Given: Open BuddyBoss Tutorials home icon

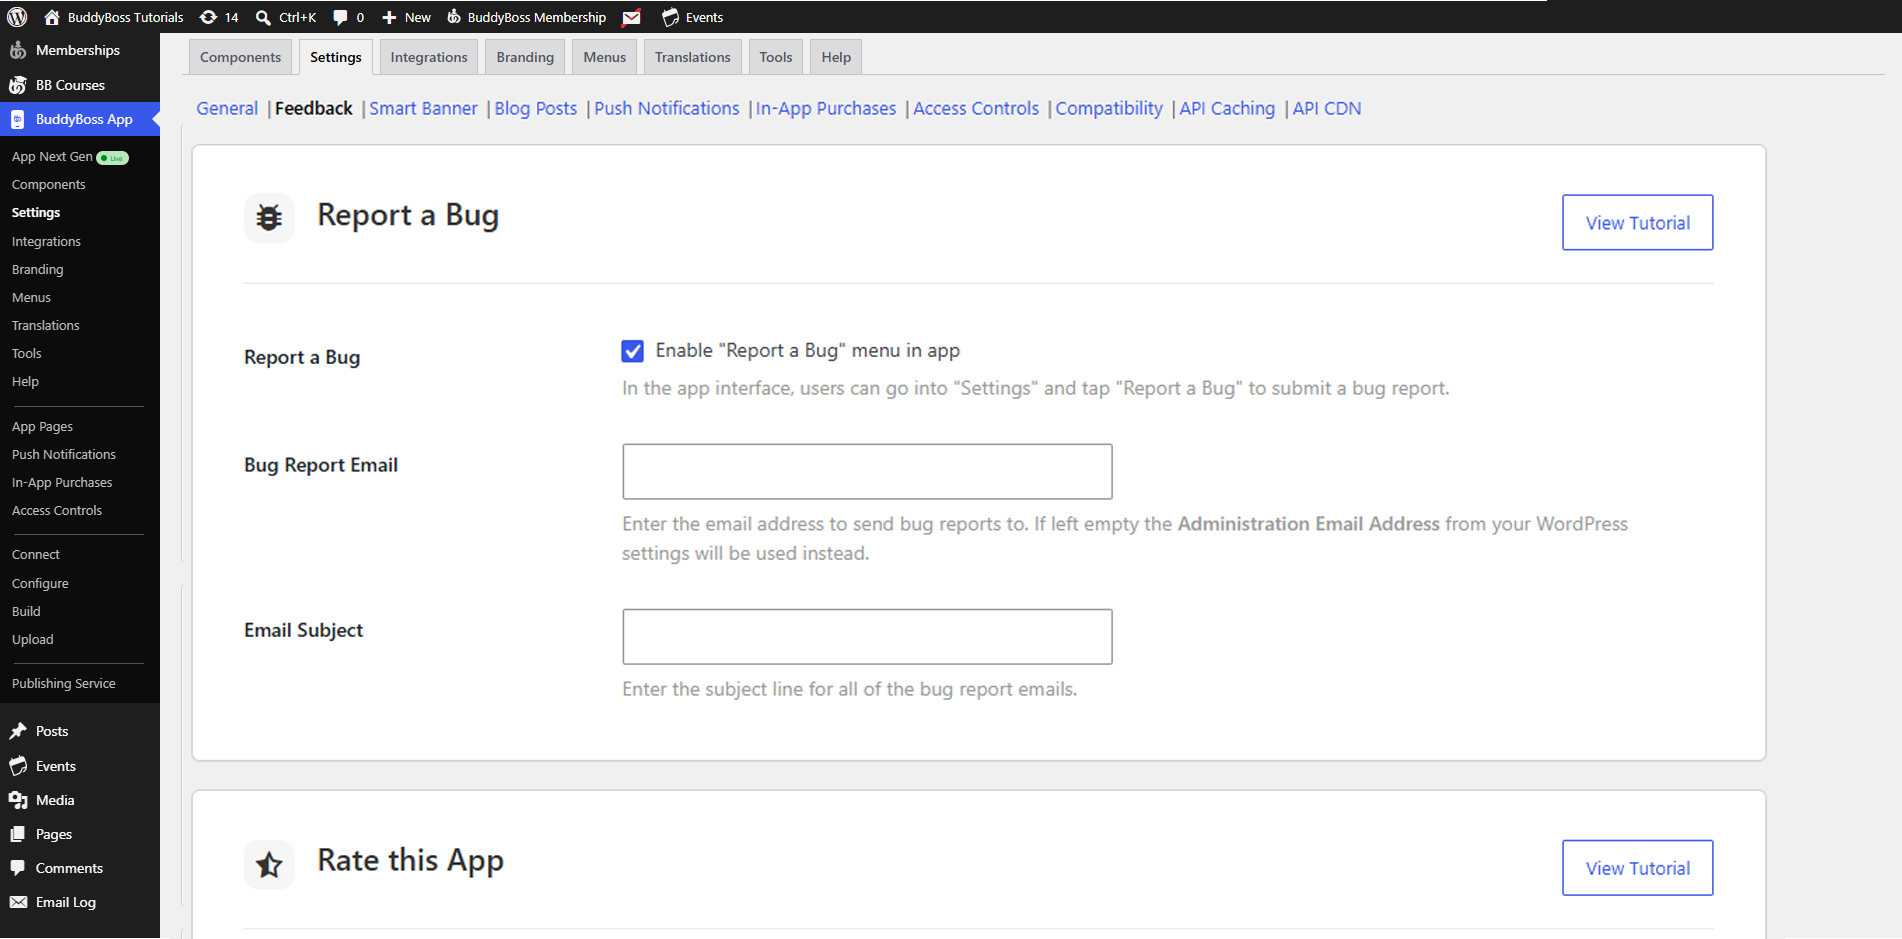Looking at the screenshot, I should click(52, 17).
